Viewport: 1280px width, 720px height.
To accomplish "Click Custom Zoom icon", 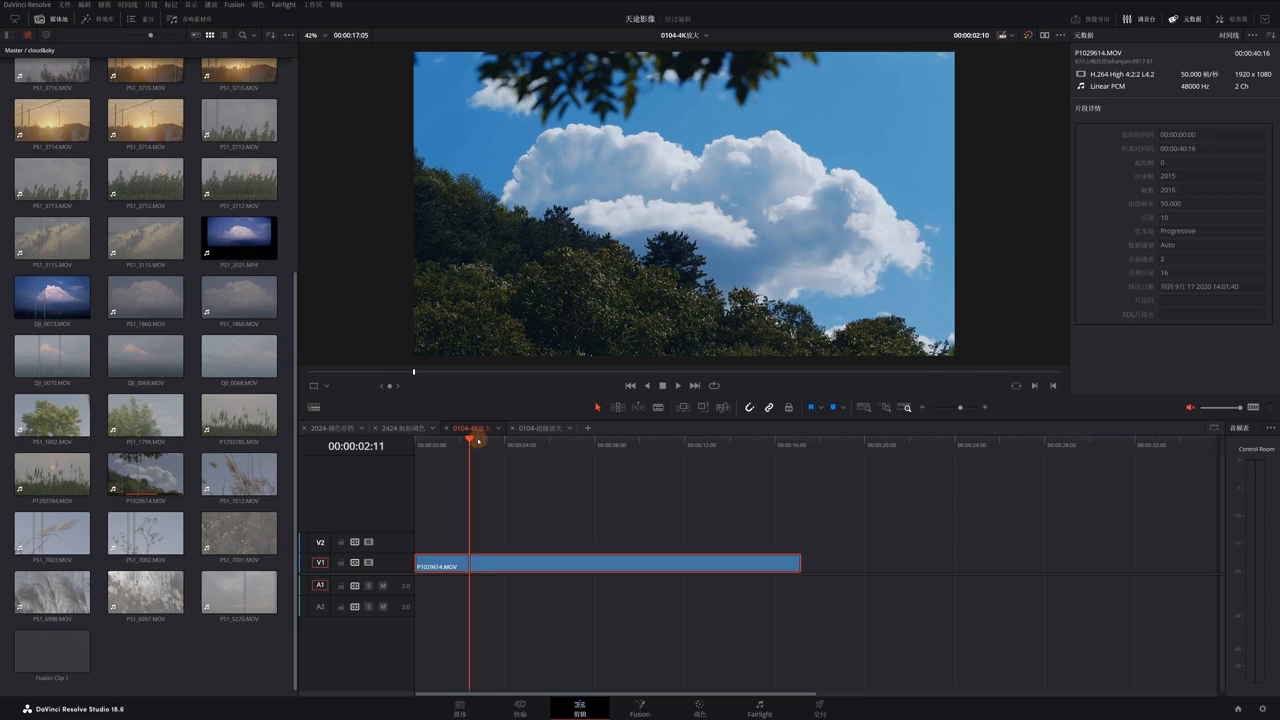I will click(906, 407).
